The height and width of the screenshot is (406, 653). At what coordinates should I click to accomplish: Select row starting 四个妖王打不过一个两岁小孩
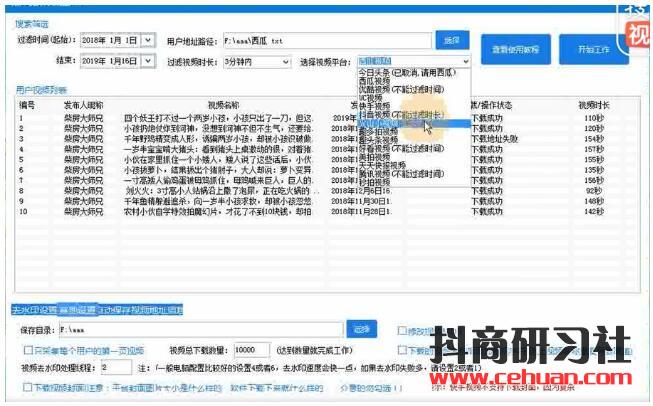click(326, 118)
